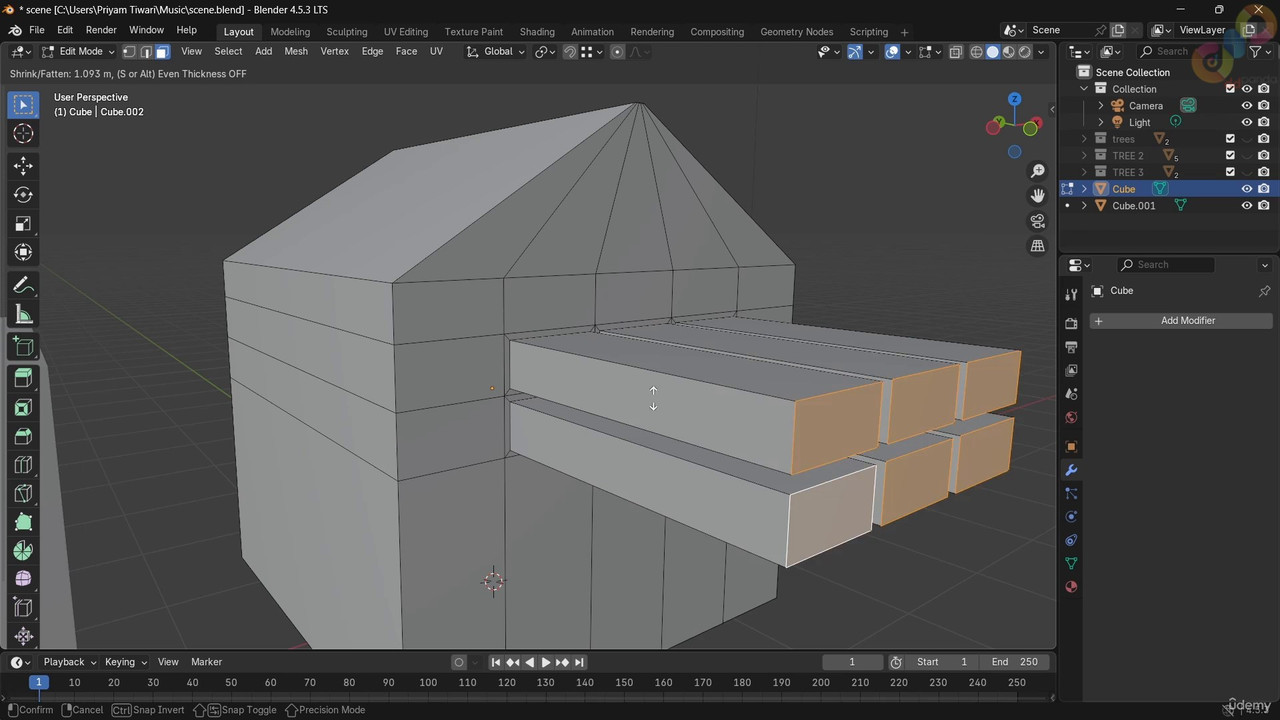Image resolution: width=1280 pixels, height=720 pixels.
Task: Uncheck the trees collection checkbox
Action: tap(1231, 139)
